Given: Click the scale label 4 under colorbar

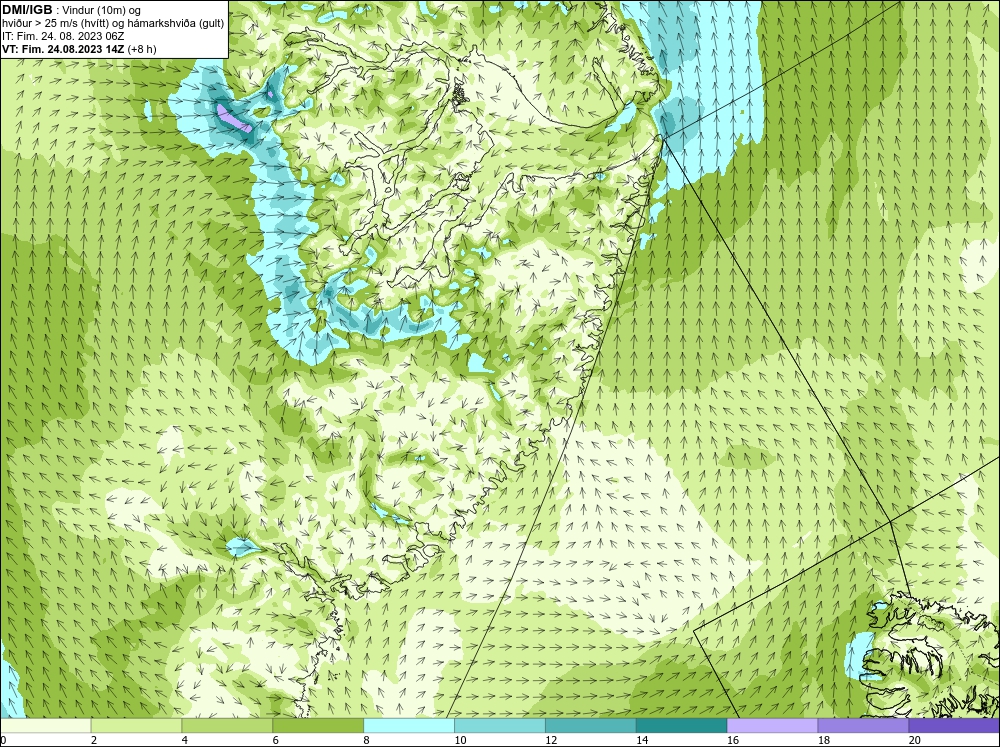Looking at the screenshot, I should tap(185, 740).
